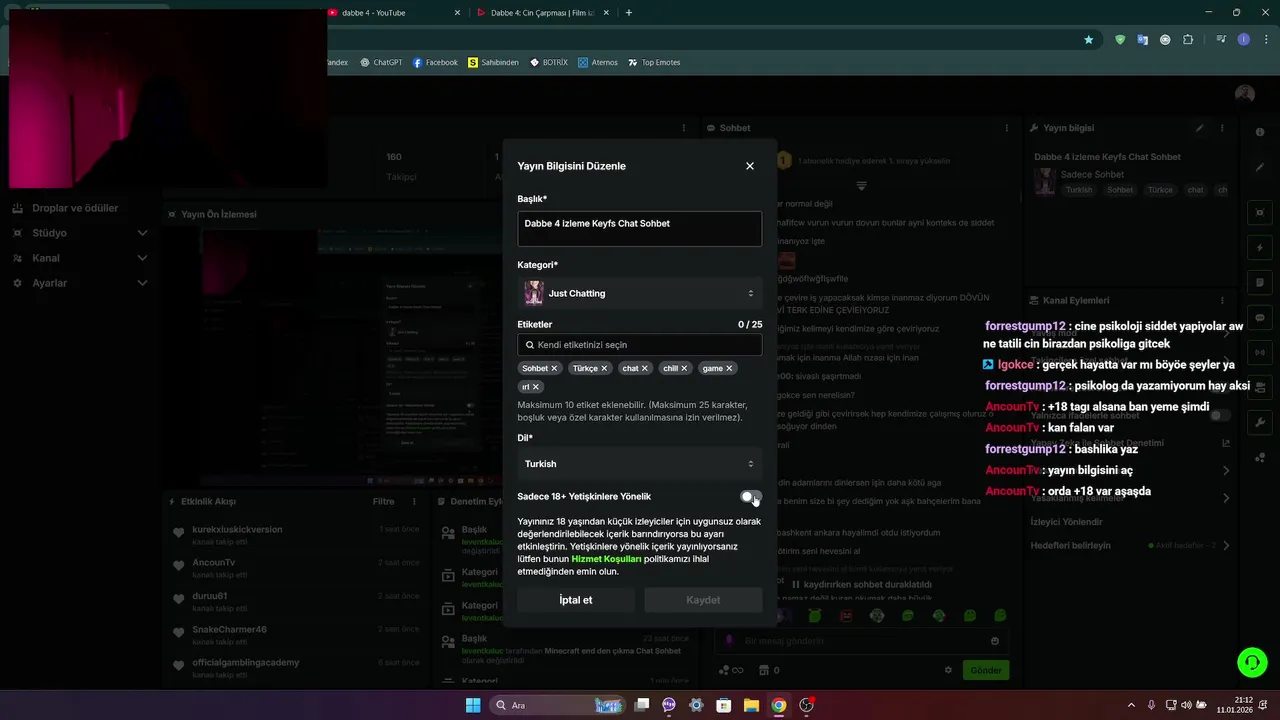Remove the chat tag

point(645,368)
